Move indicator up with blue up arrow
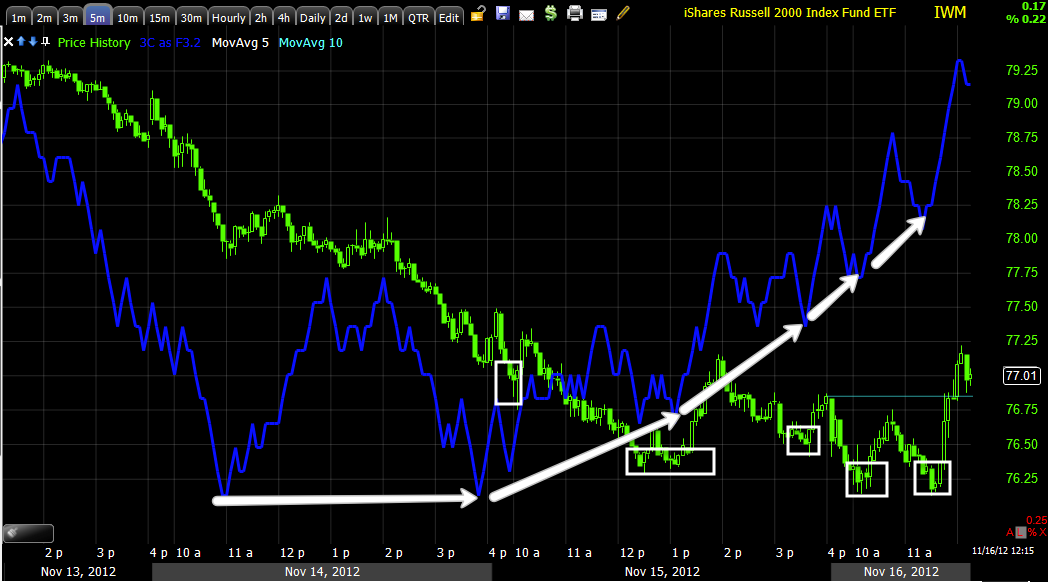 pos(21,41)
